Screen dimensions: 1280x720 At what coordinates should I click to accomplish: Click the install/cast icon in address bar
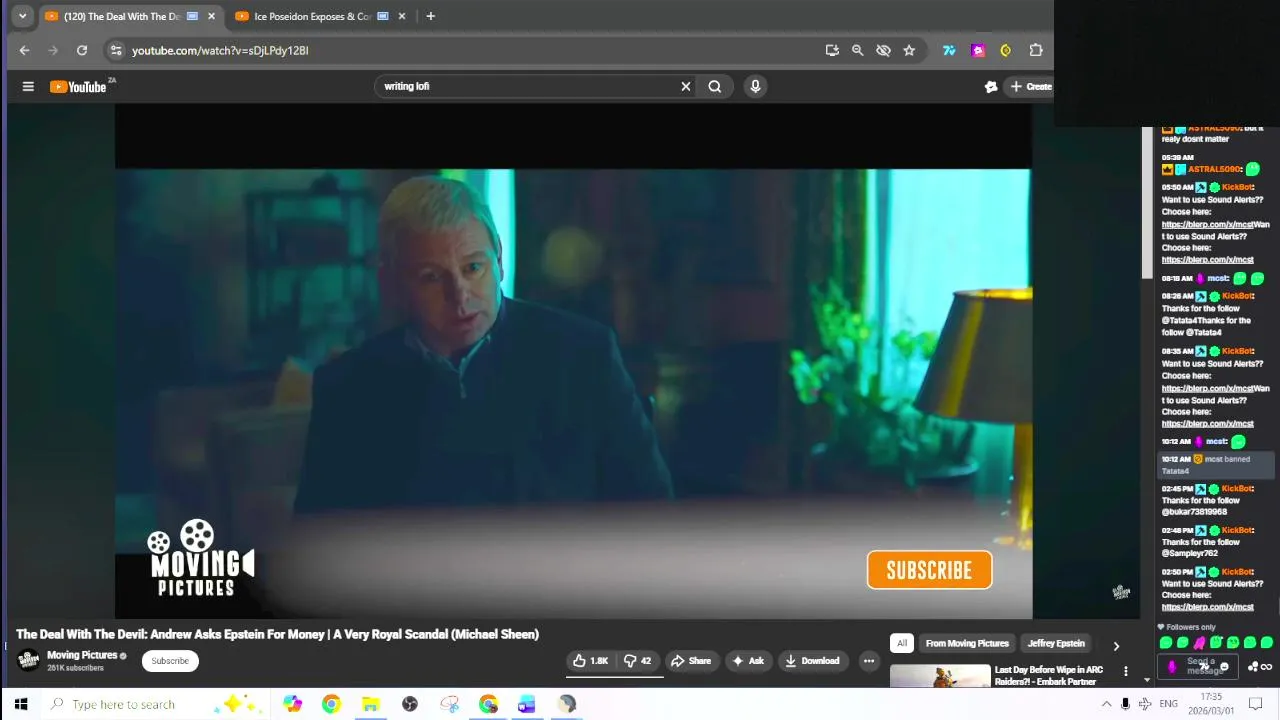(832, 50)
